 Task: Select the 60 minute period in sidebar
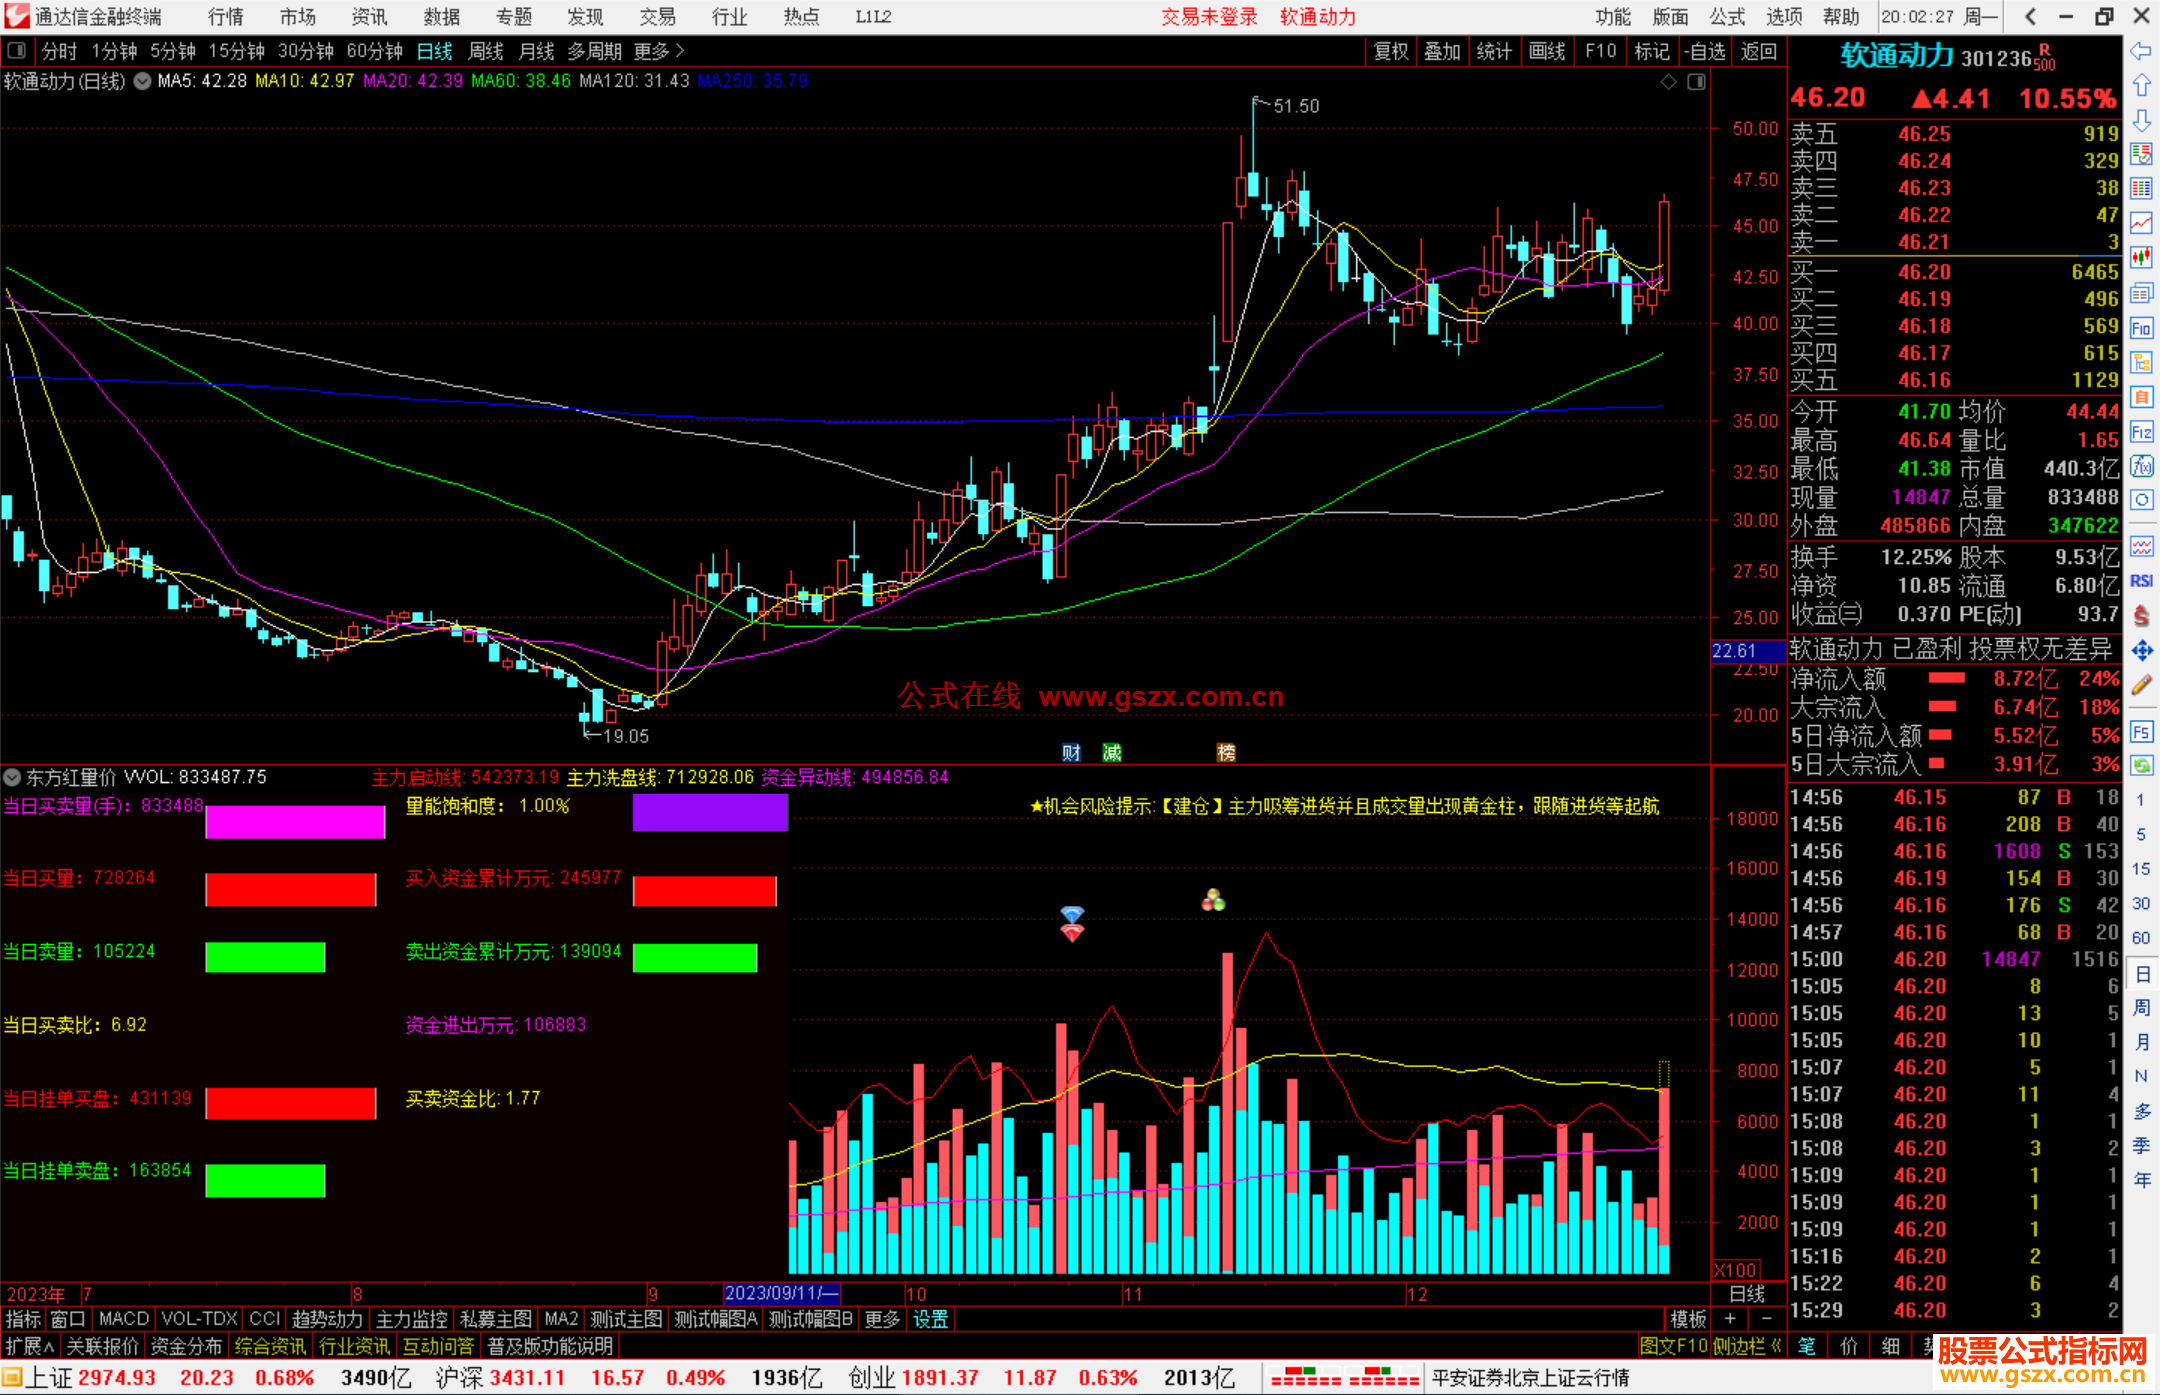[2141, 938]
